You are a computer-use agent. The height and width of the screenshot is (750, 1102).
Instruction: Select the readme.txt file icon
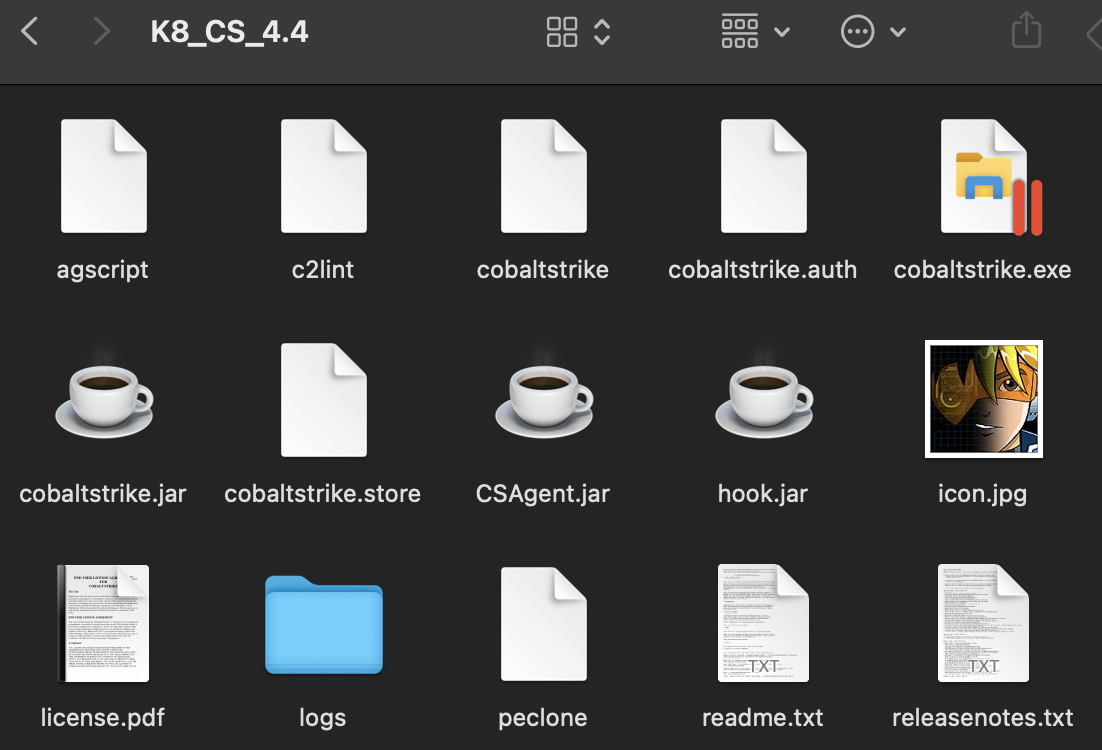pyautogui.click(x=763, y=623)
